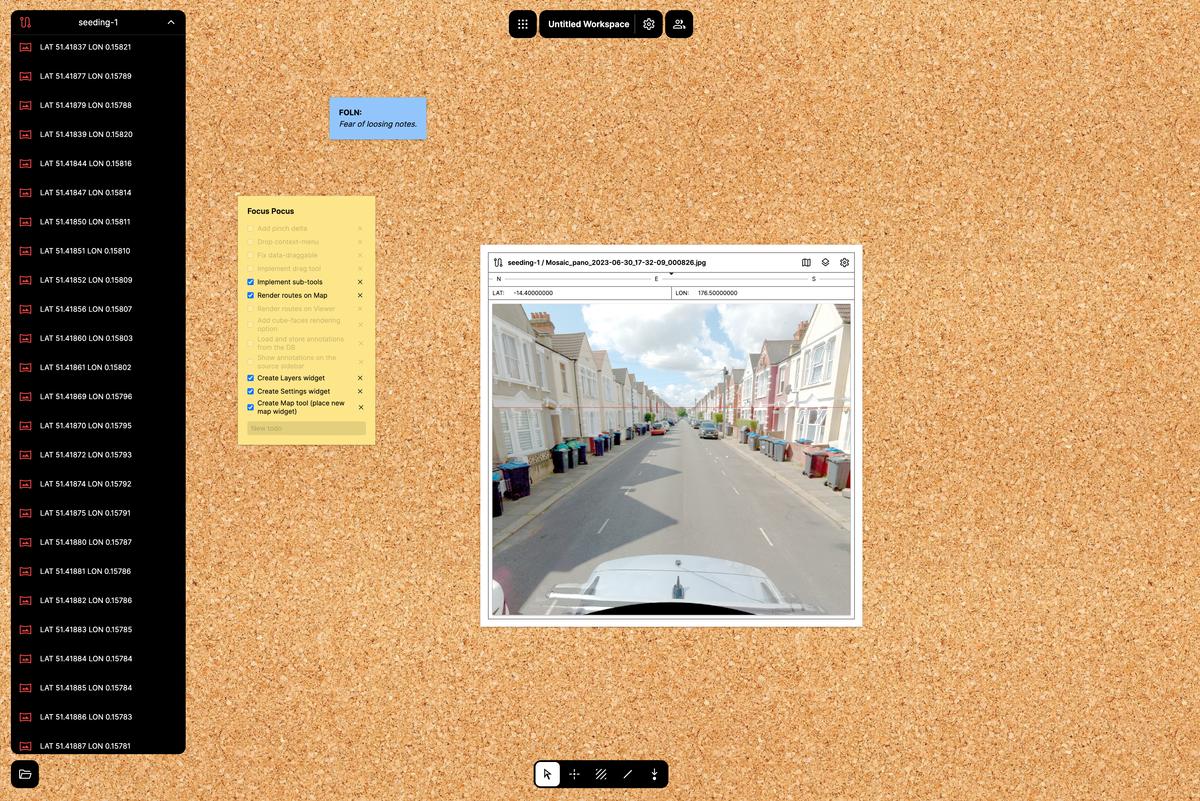Viewport: 1200px width, 801px height.
Task: Open the folder button at bottom left
Action: [x=25, y=774]
